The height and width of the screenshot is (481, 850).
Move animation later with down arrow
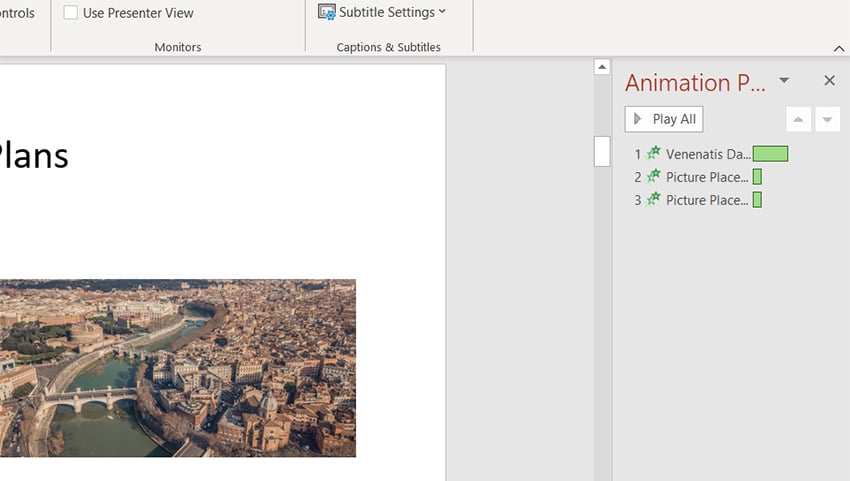point(827,120)
